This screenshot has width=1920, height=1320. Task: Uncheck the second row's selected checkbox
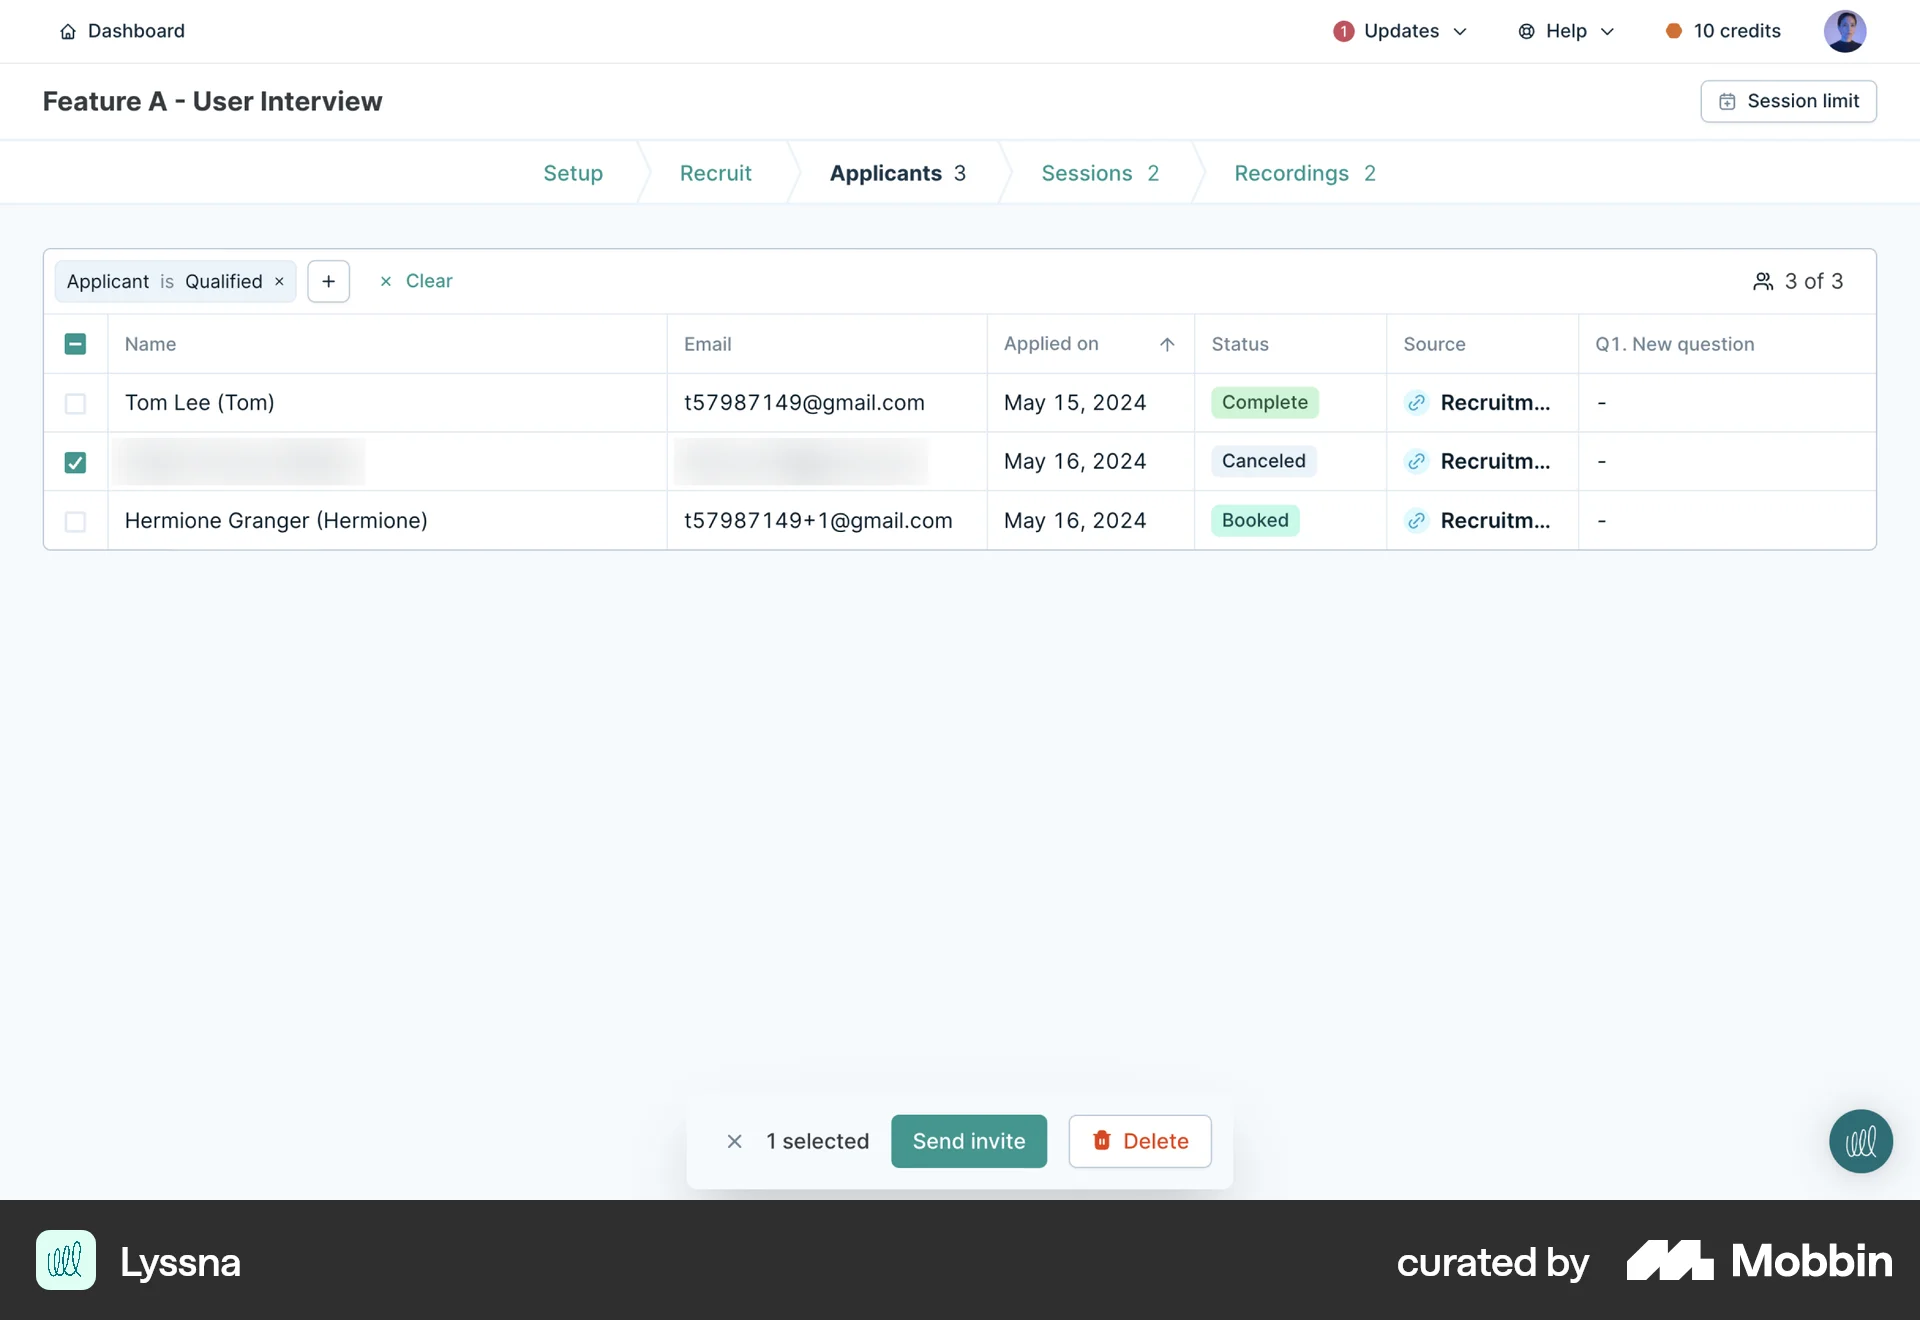75,462
